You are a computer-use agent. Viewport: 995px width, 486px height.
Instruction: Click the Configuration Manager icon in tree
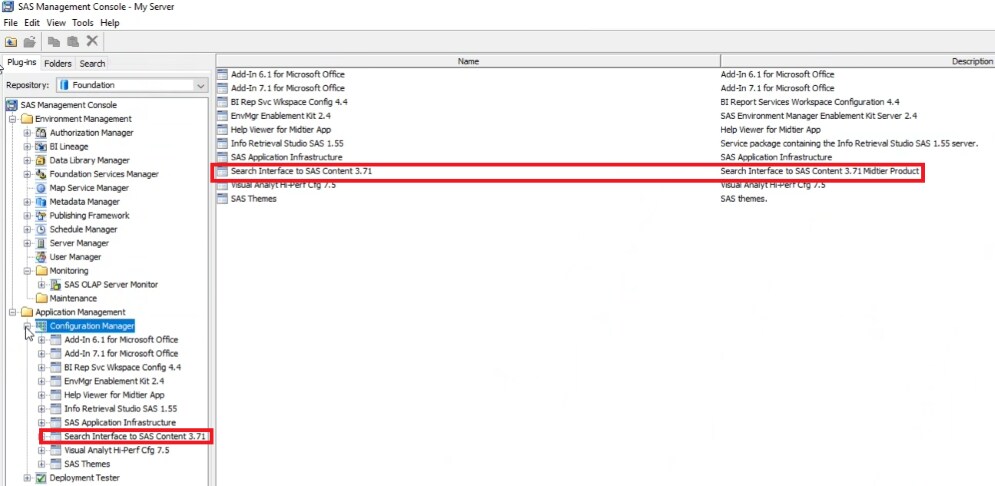41,326
